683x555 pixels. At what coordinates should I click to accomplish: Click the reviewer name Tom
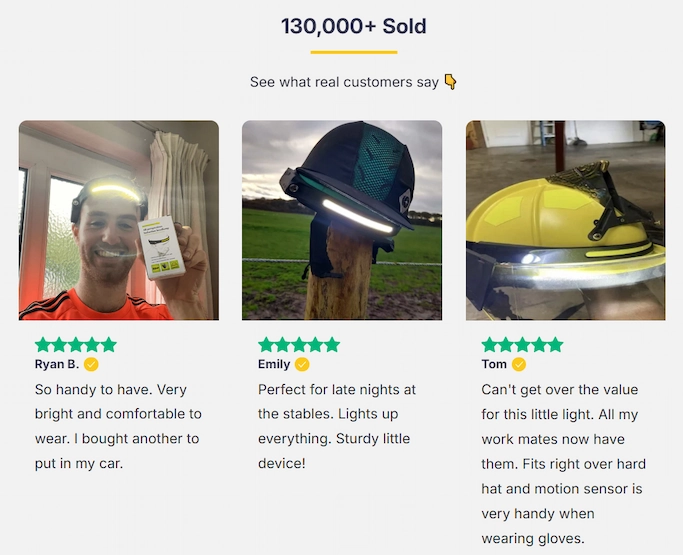click(x=494, y=364)
